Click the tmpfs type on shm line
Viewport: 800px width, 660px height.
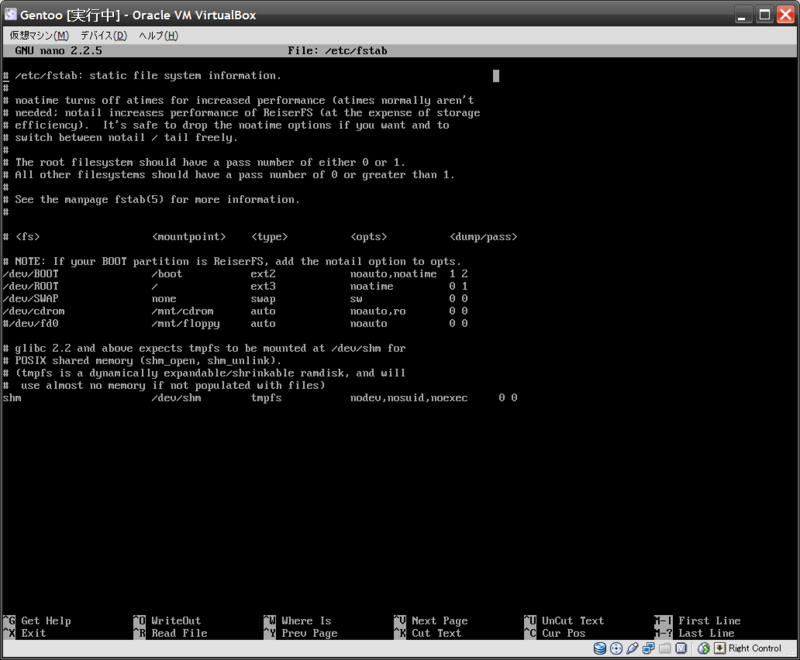(266, 398)
